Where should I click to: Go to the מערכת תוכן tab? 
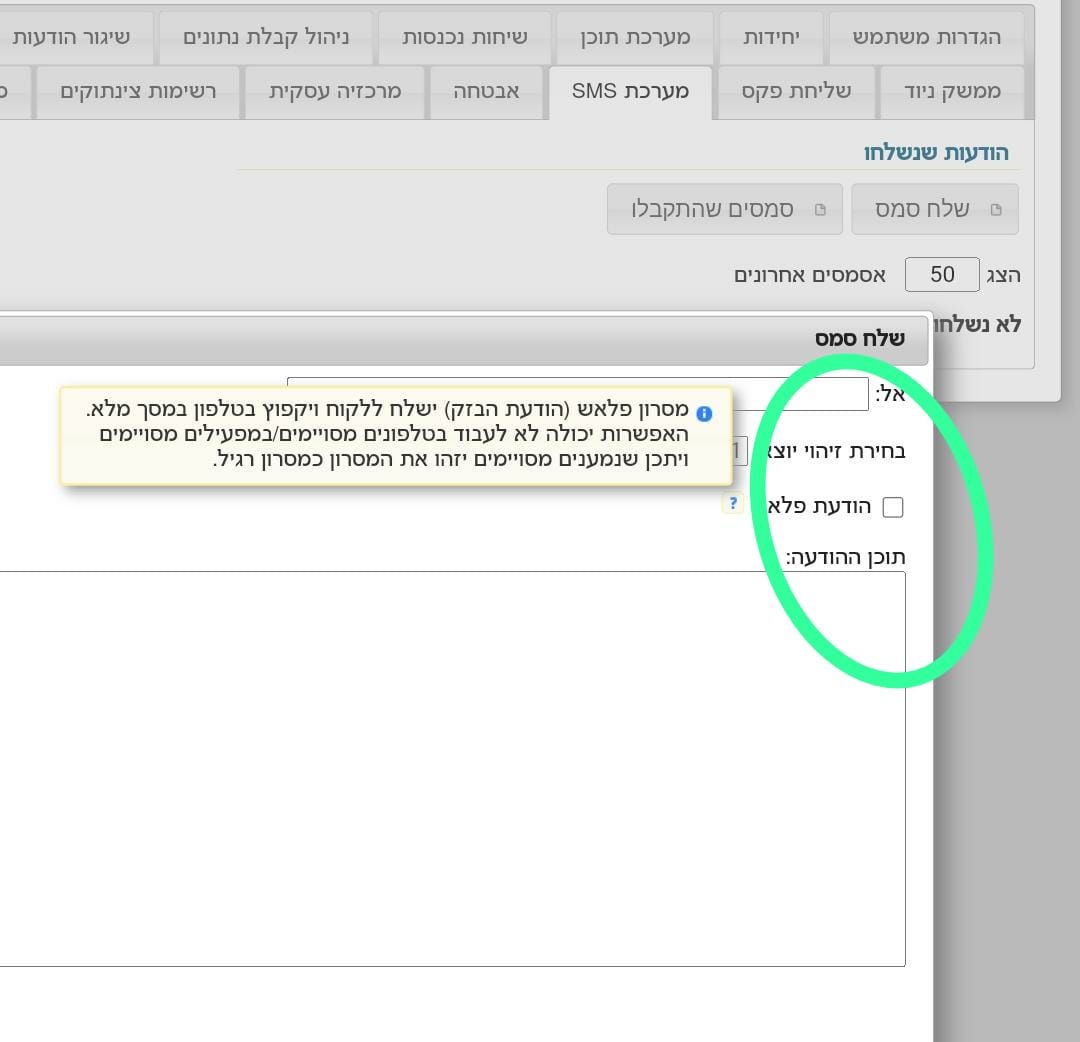635,38
